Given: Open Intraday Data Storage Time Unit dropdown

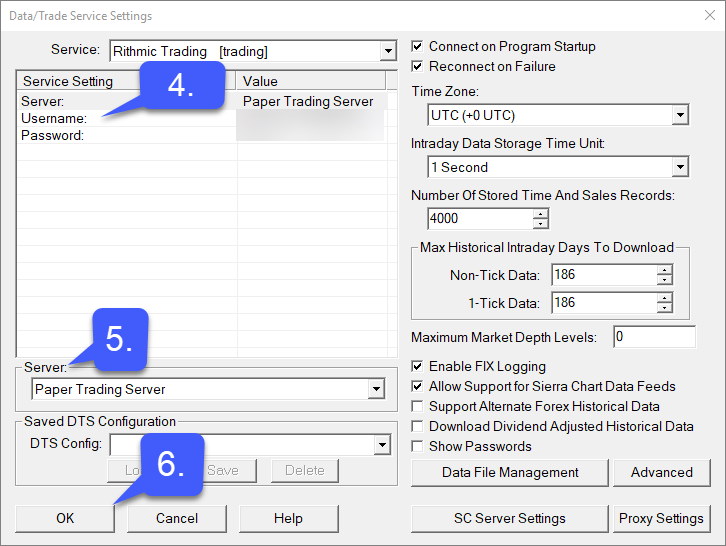Looking at the screenshot, I should (x=680, y=167).
